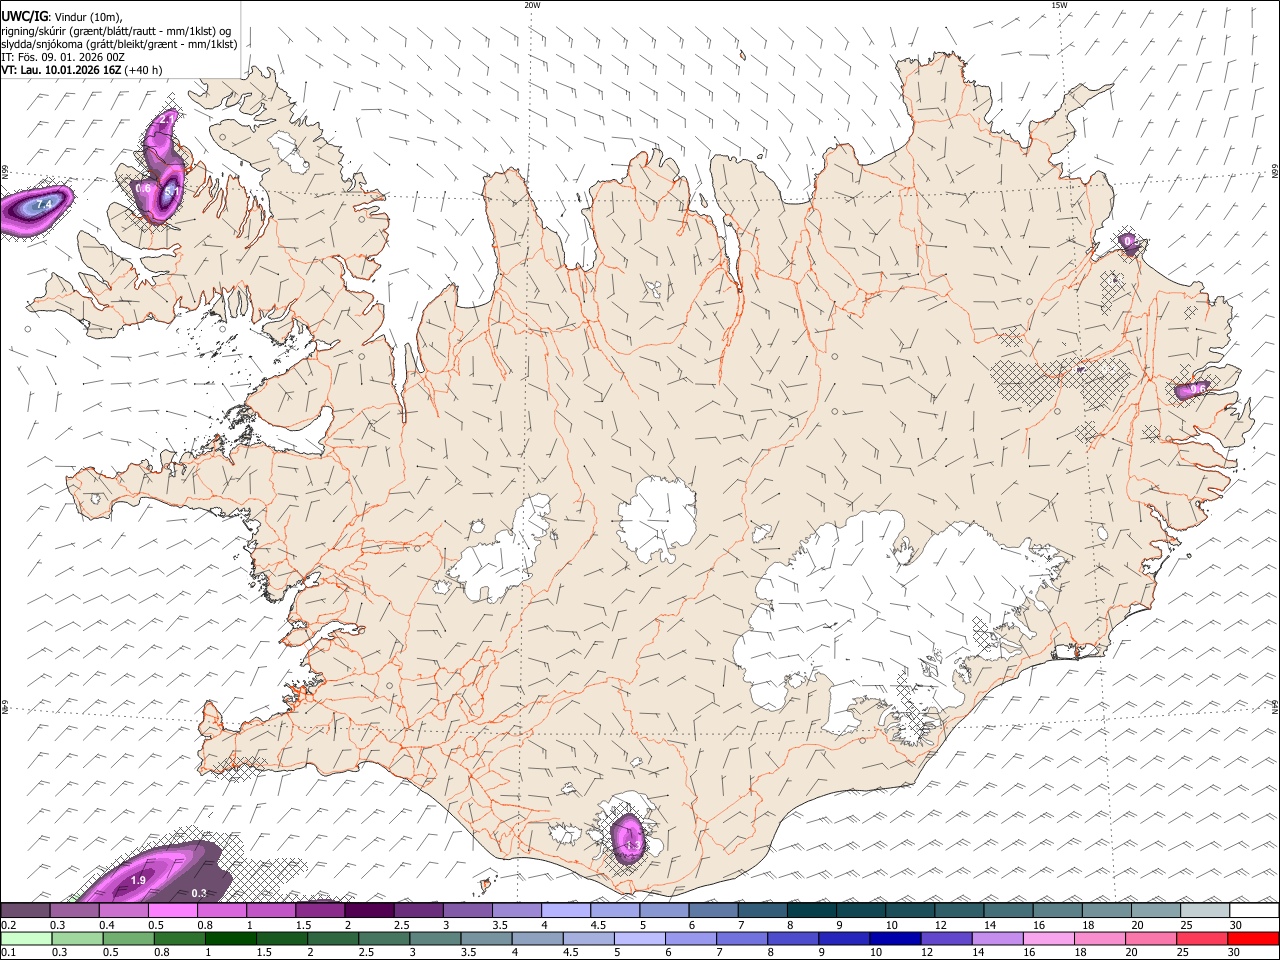Click the 15W longitude label at top
1280x960 pixels.
coord(1059,5)
